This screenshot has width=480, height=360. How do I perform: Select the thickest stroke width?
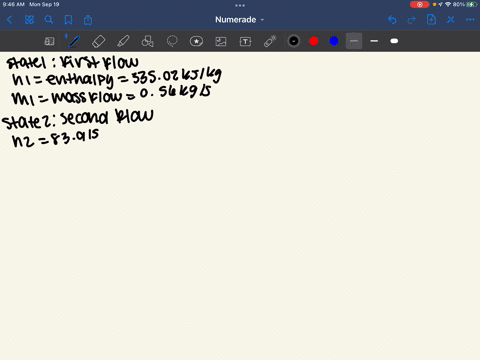point(394,41)
